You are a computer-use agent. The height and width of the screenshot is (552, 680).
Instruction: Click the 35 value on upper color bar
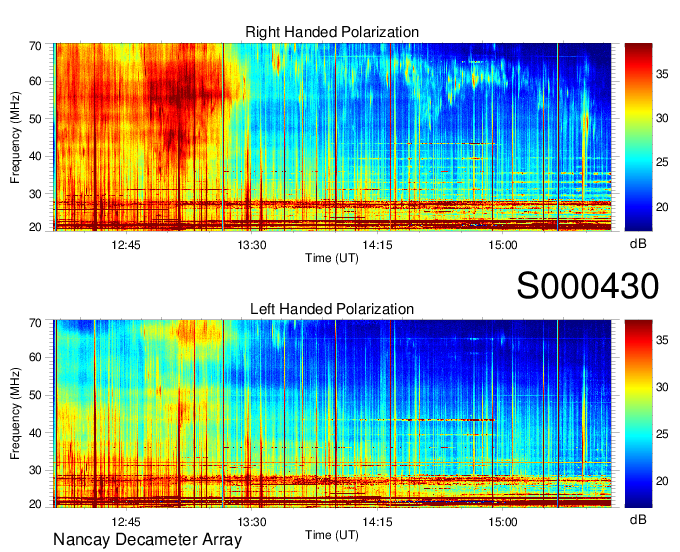pyautogui.click(x=662, y=74)
